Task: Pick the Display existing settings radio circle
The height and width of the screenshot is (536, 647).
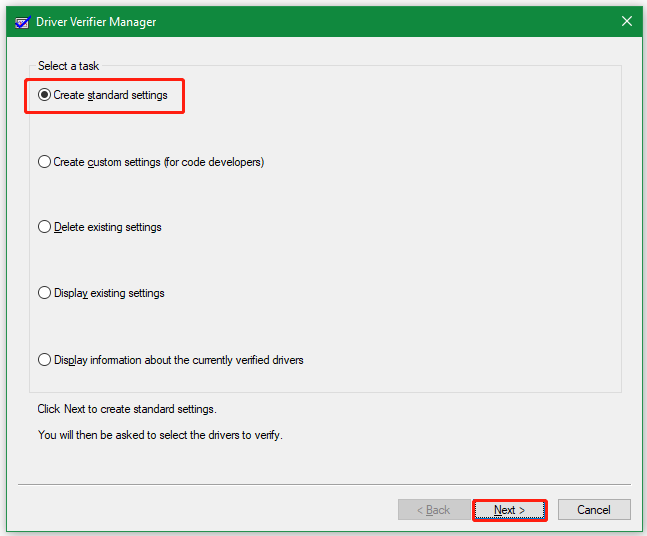Action: pos(44,293)
